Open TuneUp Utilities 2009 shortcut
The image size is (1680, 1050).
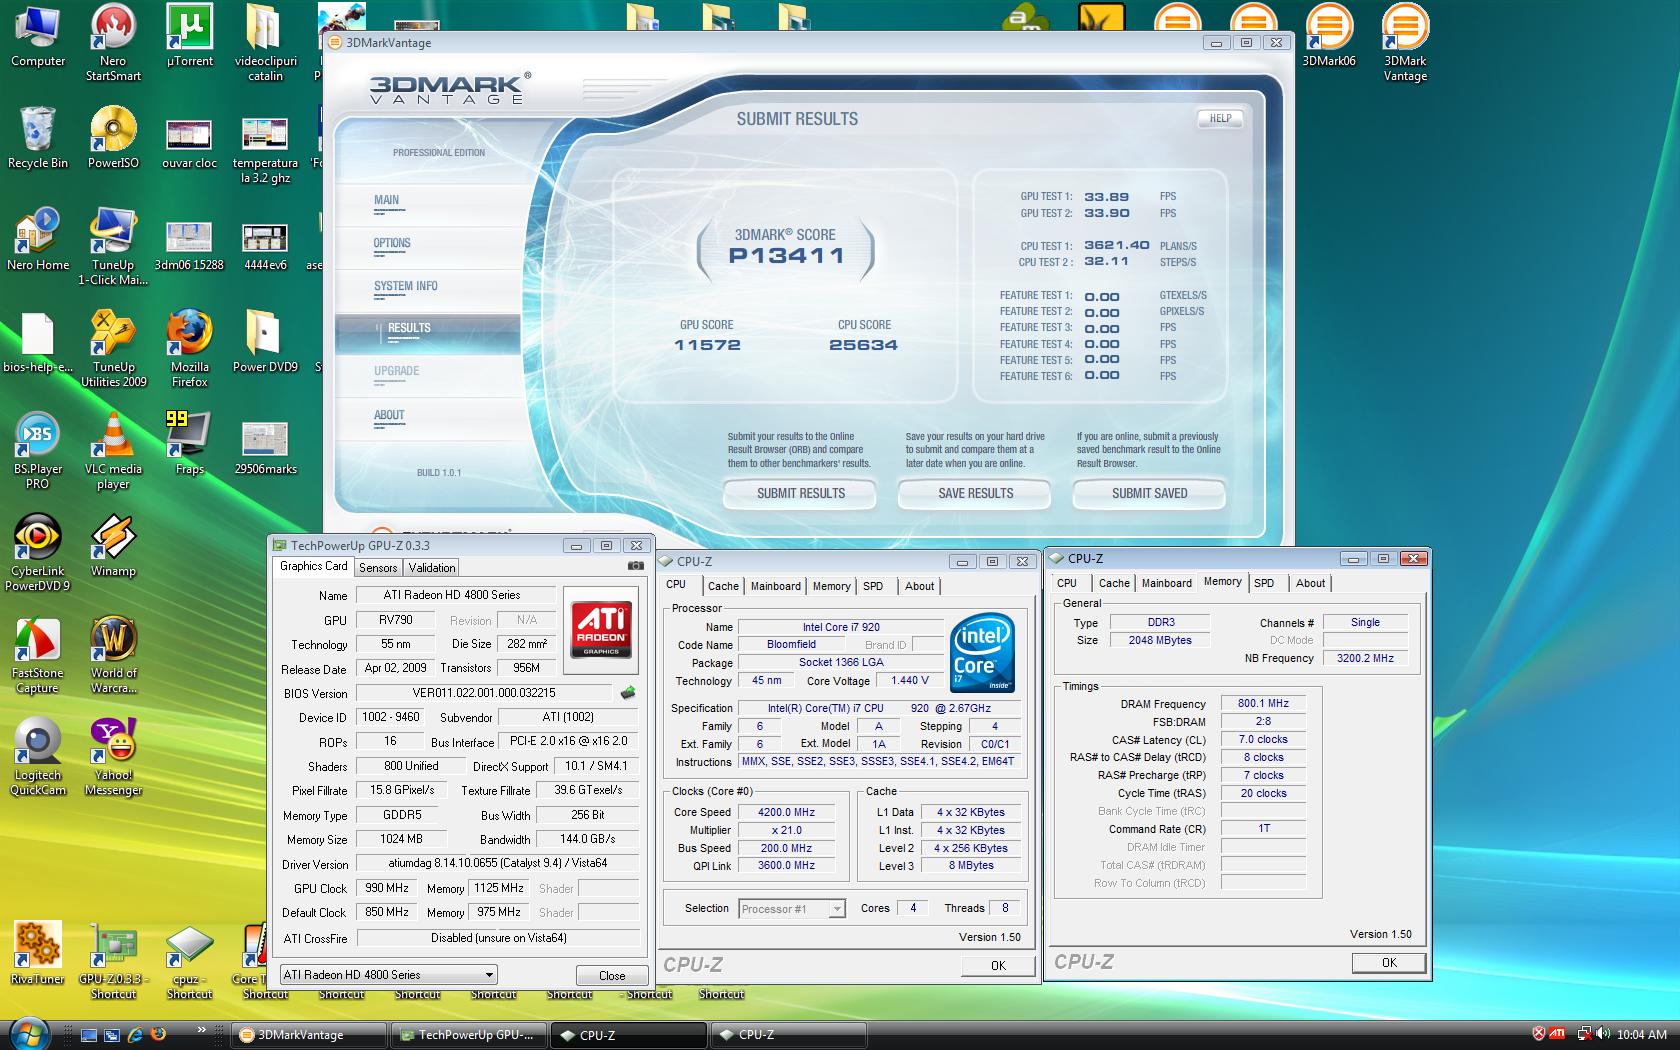(113, 348)
